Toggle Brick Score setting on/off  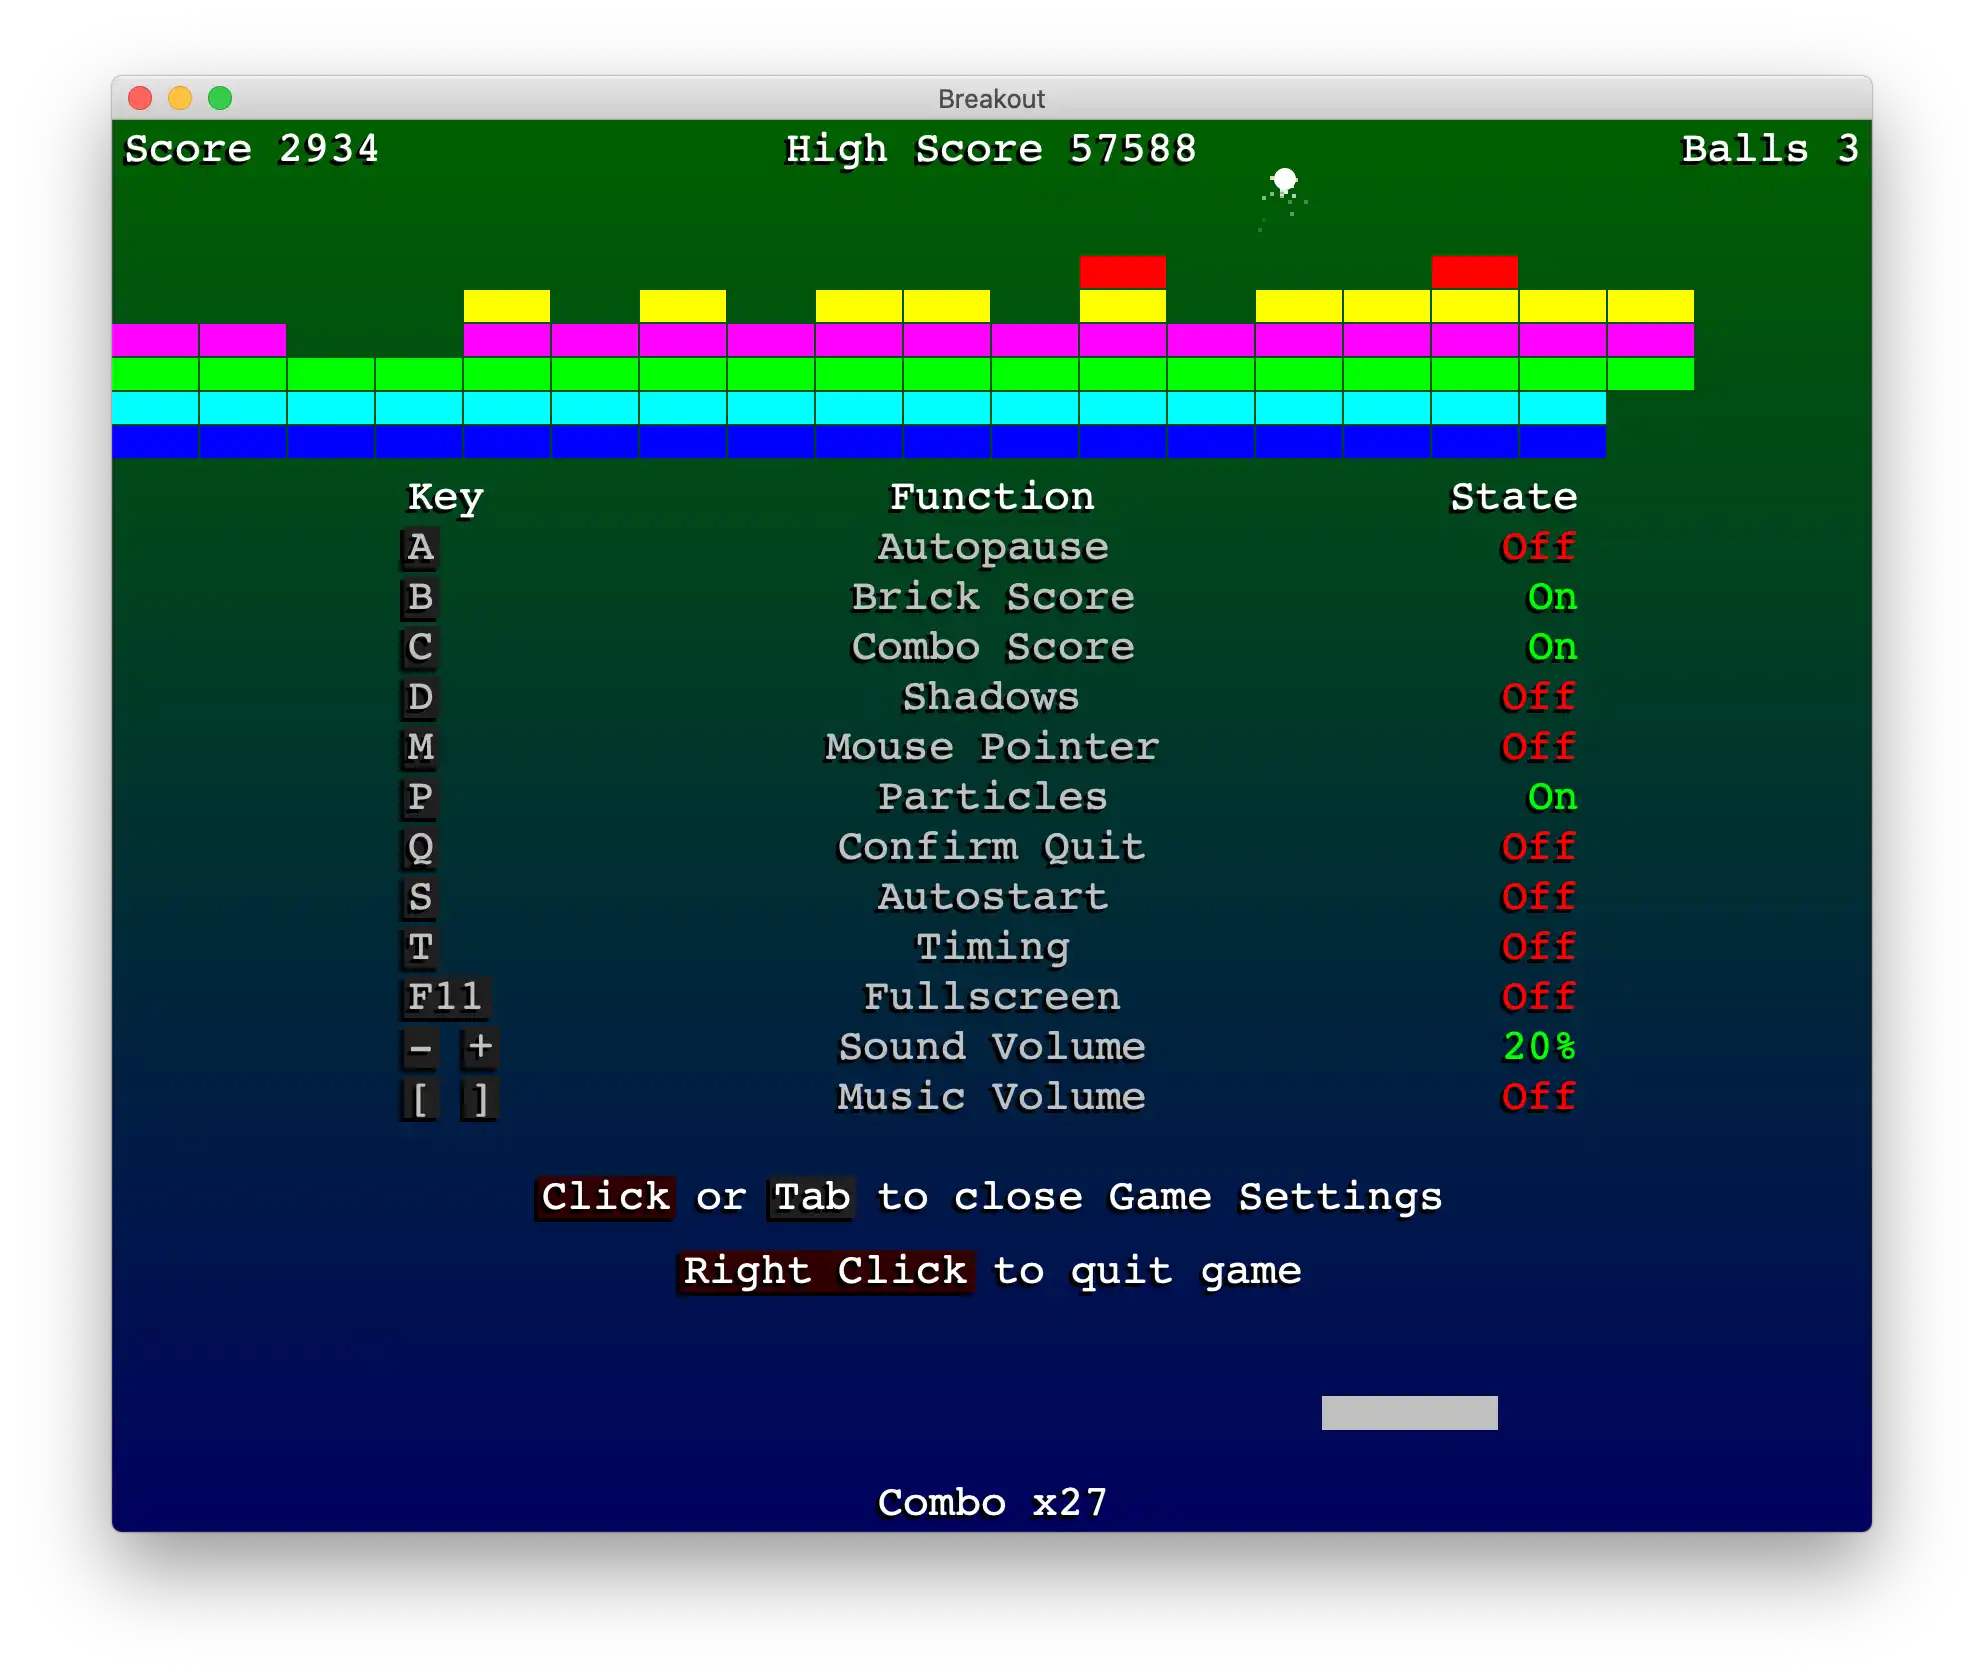tap(418, 597)
